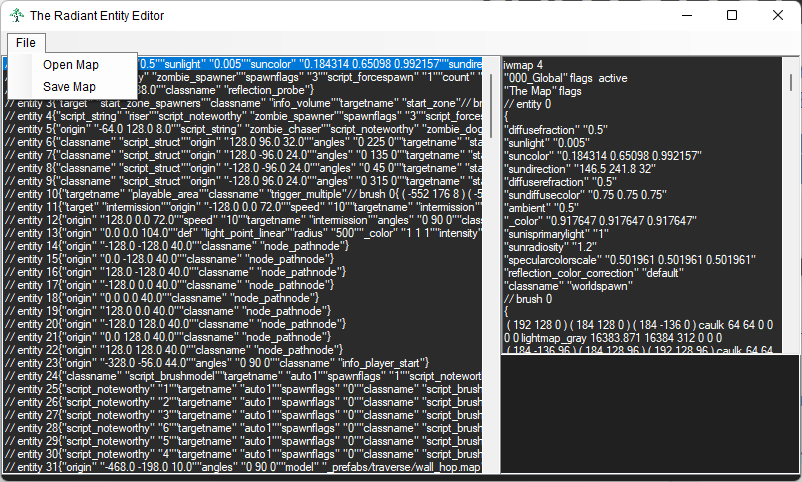Viewport: 802px width, 482px height.
Task: Click the reflection_color_correction default line
Action: point(594,273)
